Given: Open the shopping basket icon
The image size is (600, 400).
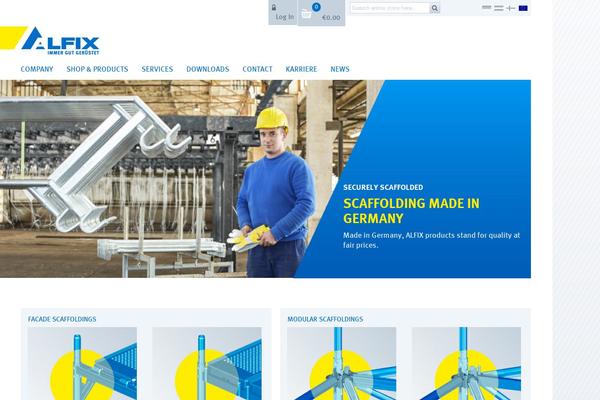Looking at the screenshot, I should (306, 14).
